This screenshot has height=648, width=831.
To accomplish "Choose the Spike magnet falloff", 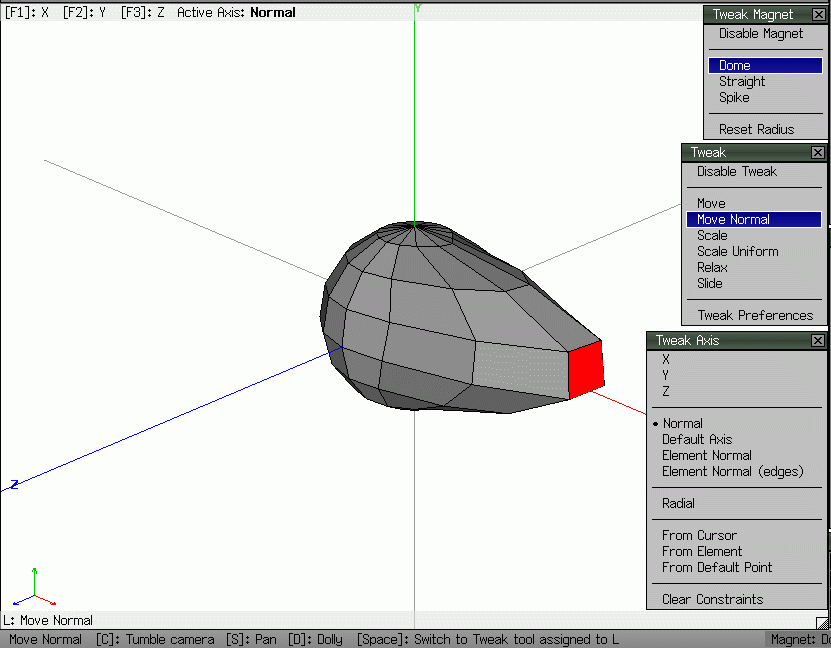I will click(x=735, y=97).
